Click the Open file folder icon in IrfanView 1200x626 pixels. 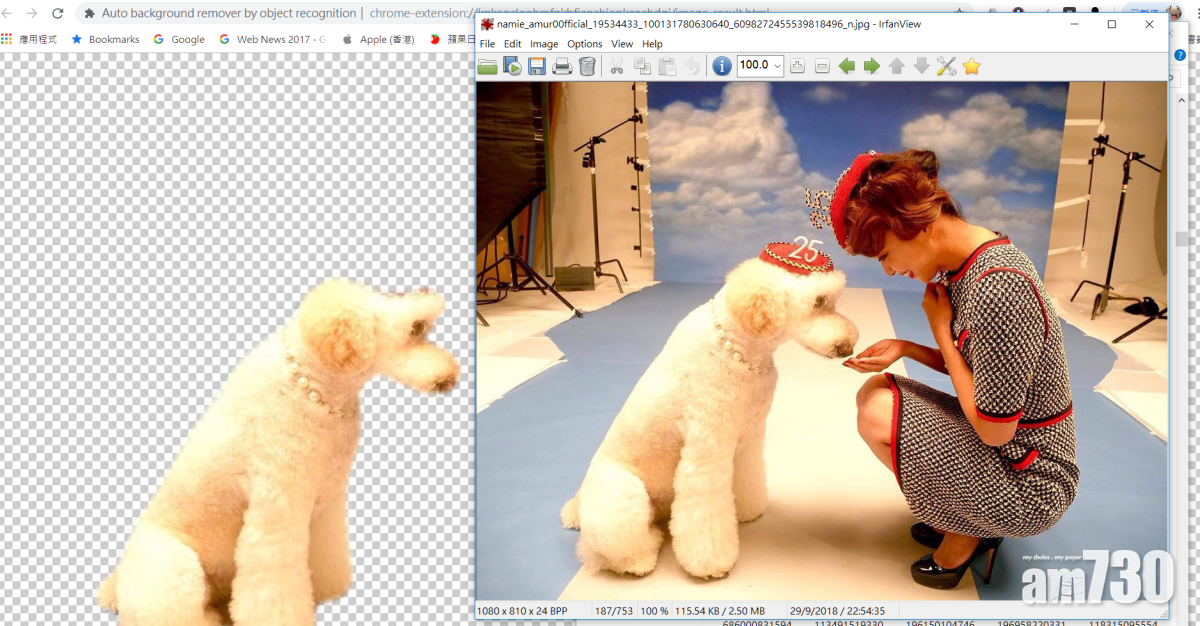tap(487, 66)
